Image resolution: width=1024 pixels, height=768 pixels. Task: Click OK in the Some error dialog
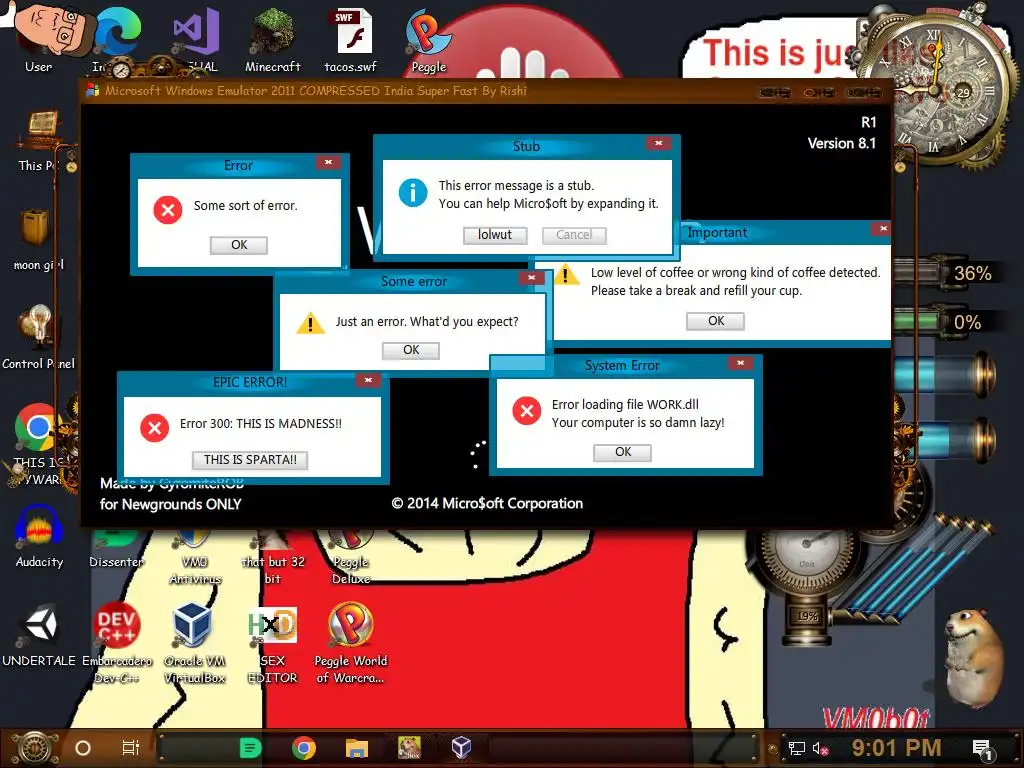point(411,350)
